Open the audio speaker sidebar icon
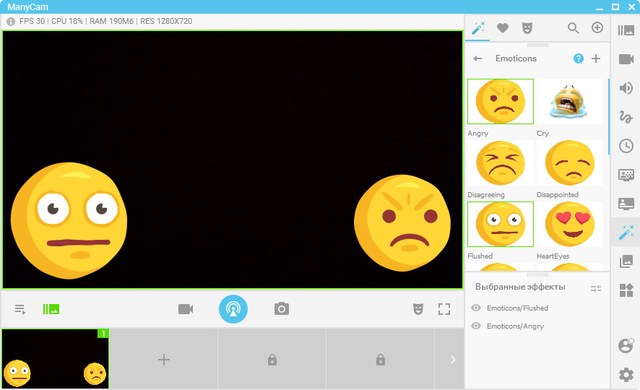This screenshot has width=640, height=390. (626, 88)
